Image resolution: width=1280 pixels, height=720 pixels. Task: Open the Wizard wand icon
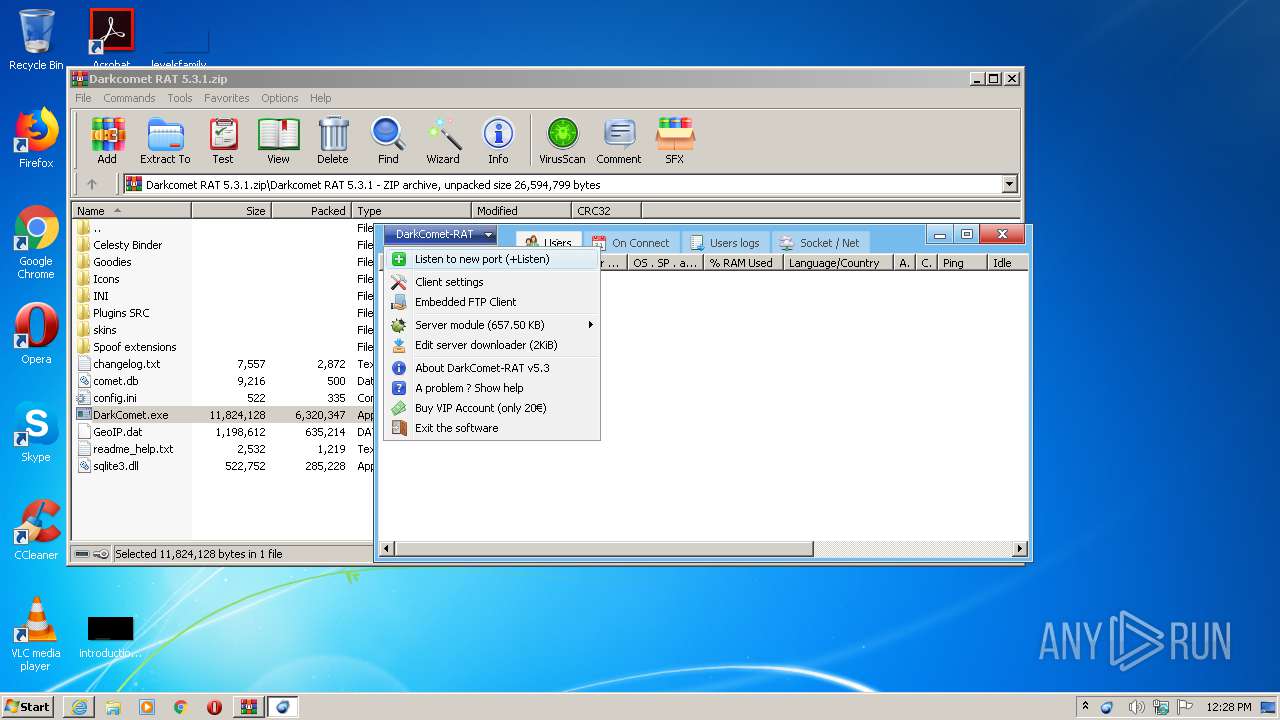coord(443,140)
